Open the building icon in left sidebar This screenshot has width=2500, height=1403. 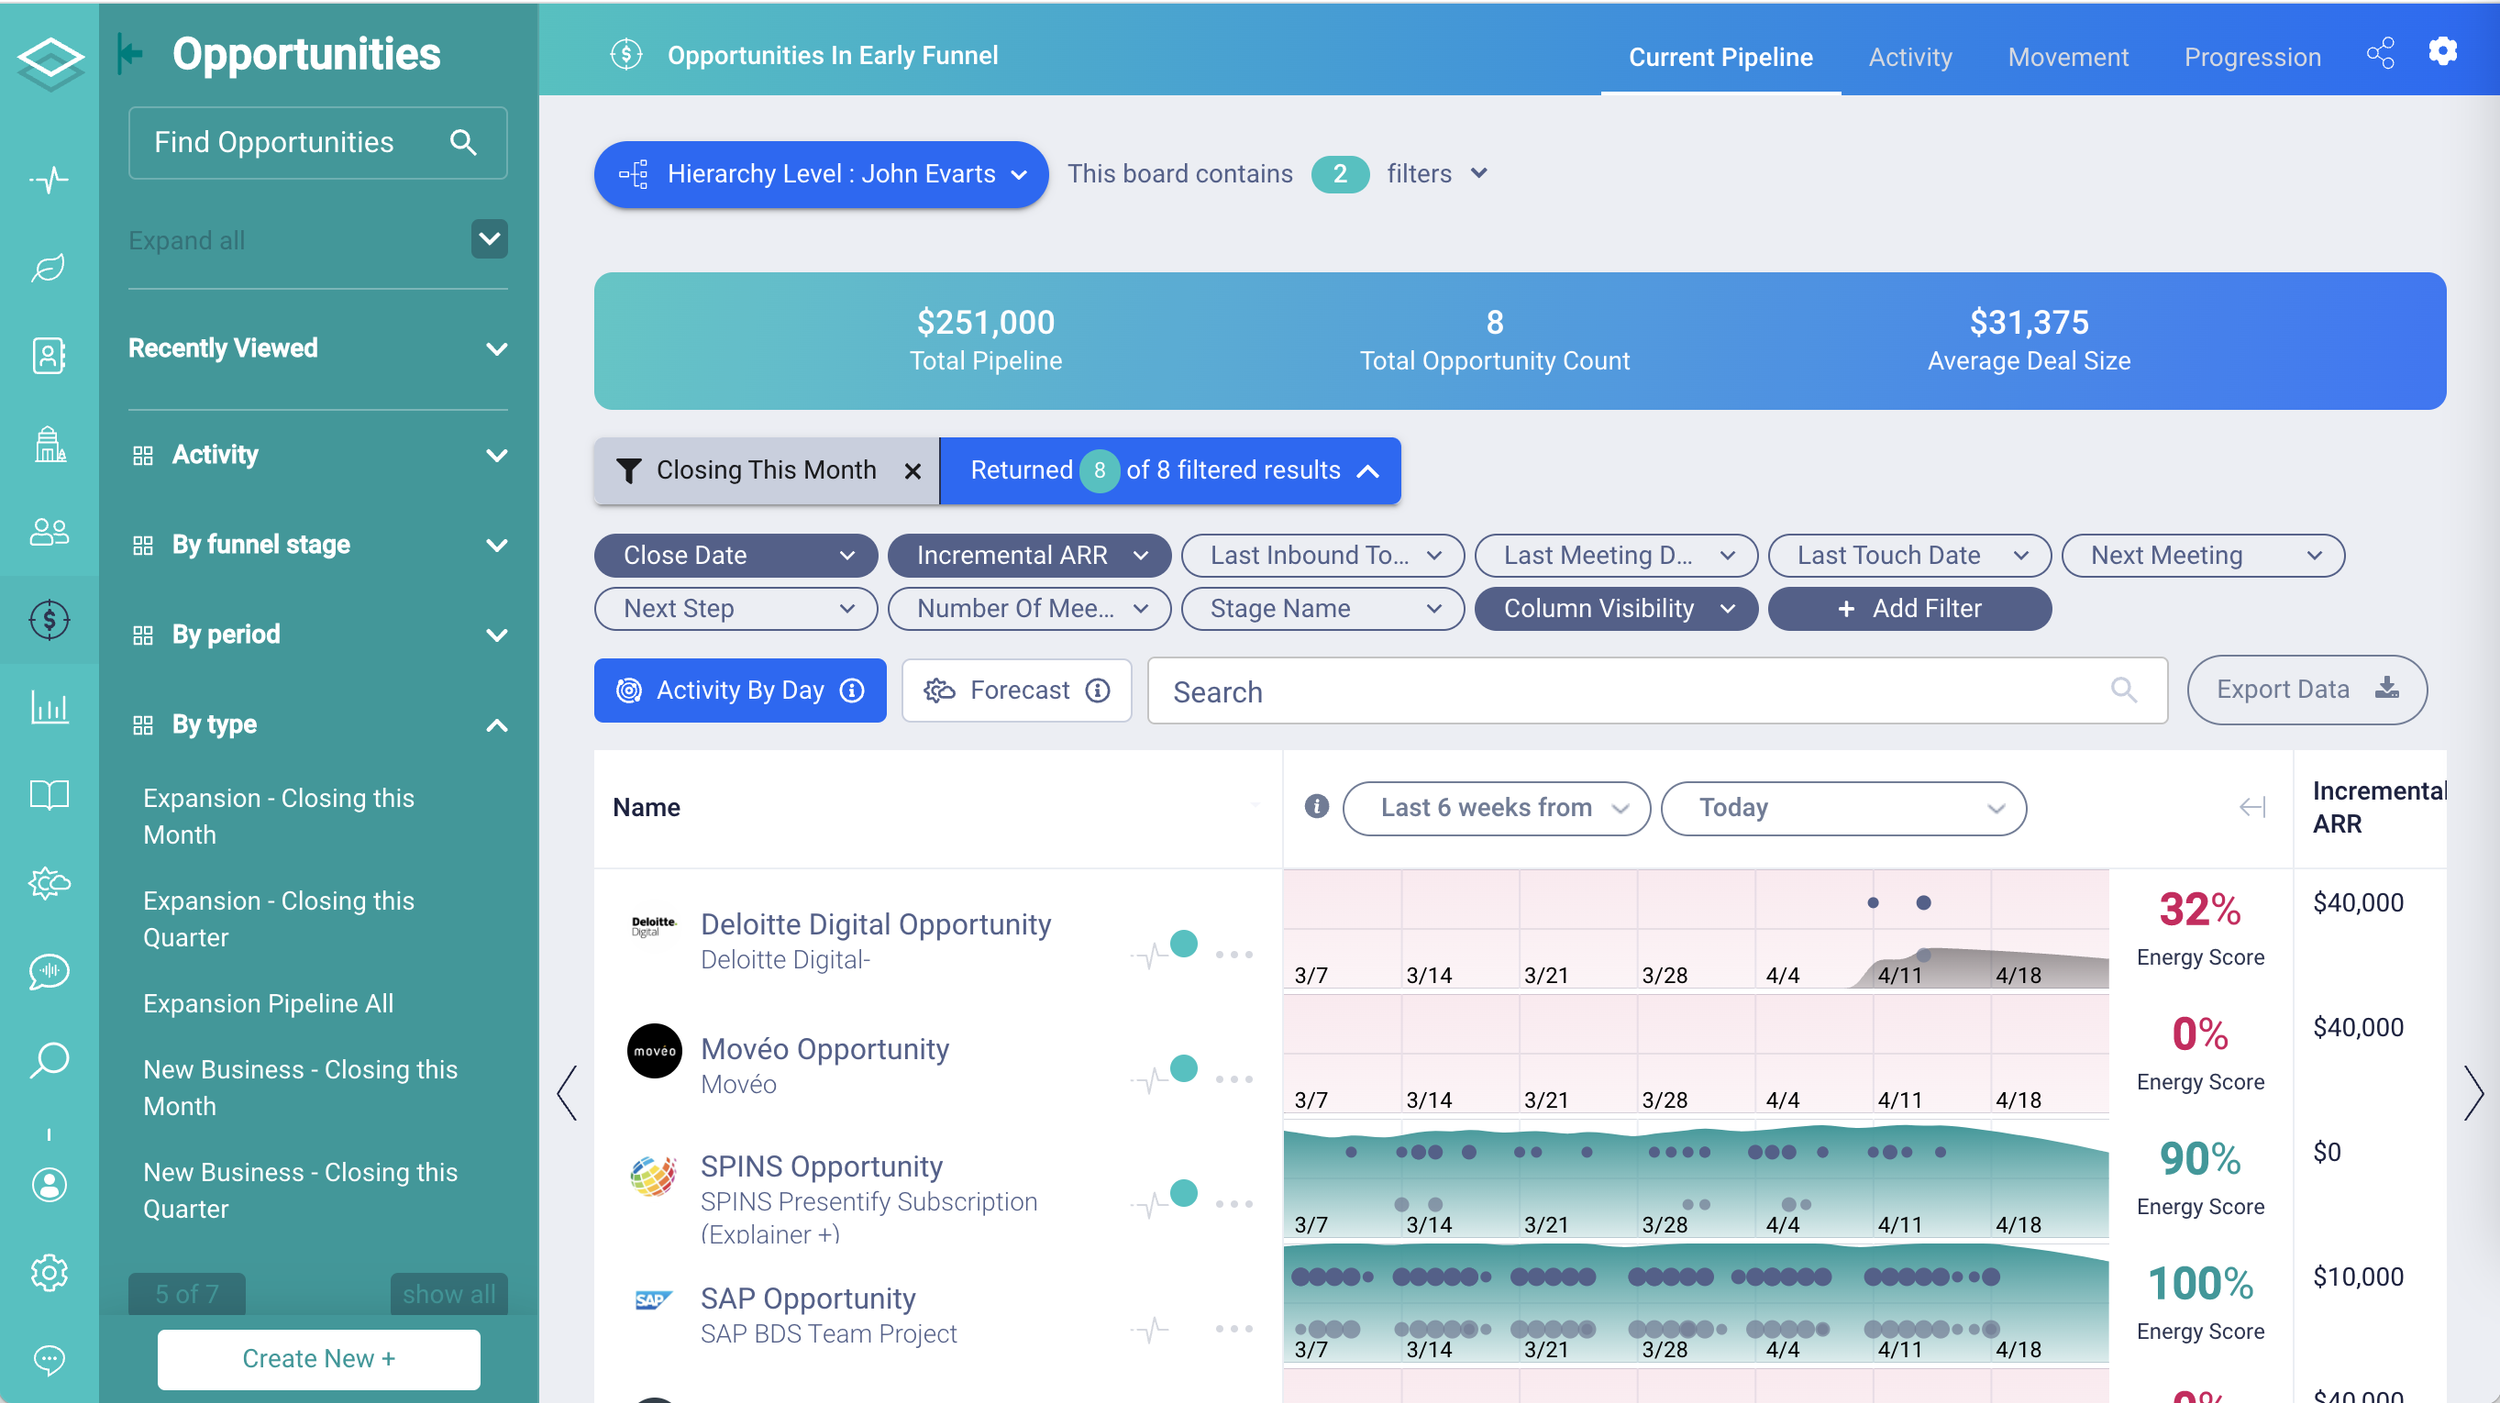[x=49, y=444]
